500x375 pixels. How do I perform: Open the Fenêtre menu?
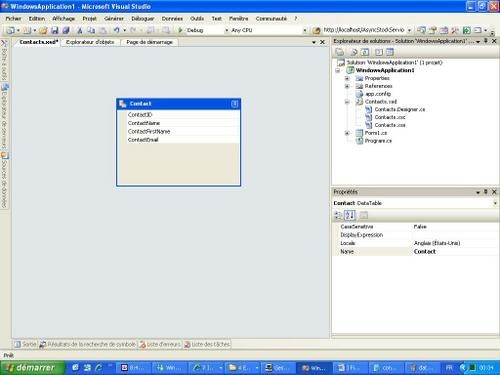[239, 19]
